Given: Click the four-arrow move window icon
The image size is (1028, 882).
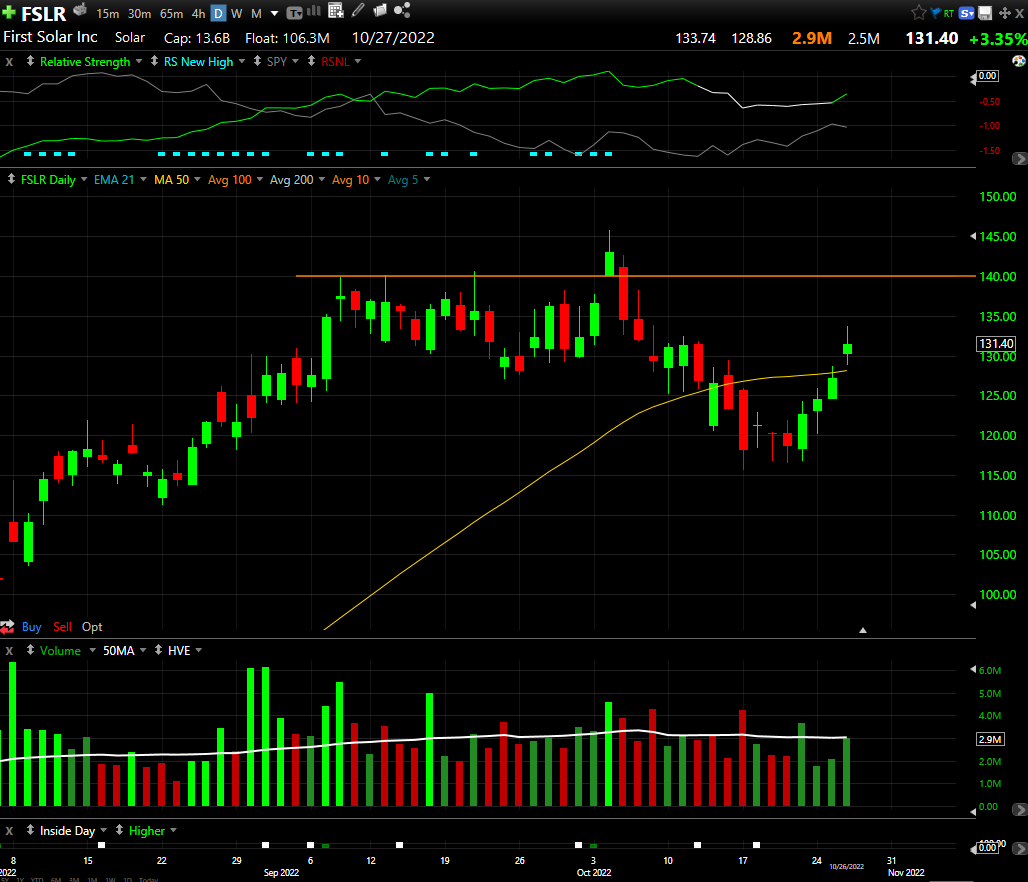Looking at the screenshot, I should [x=1004, y=13].
